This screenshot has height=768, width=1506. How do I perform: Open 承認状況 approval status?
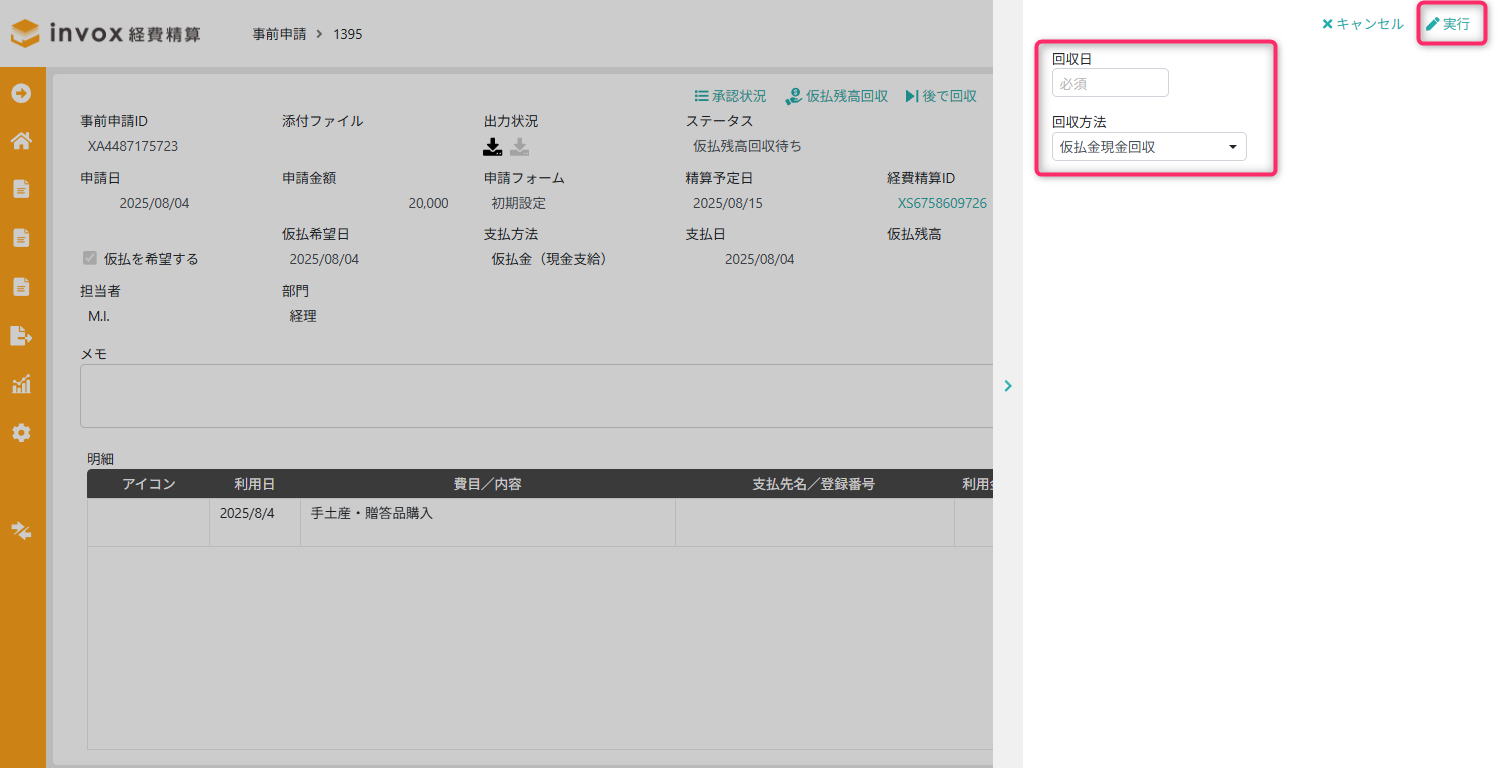tap(730, 96)
